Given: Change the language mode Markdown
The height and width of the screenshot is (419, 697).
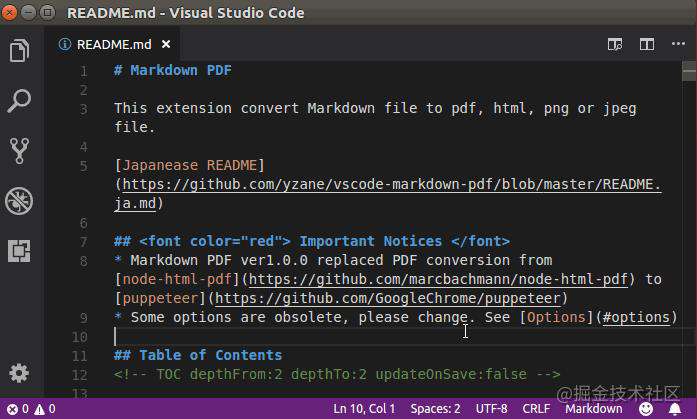Looking at the screenshot, I should (593, 408).
